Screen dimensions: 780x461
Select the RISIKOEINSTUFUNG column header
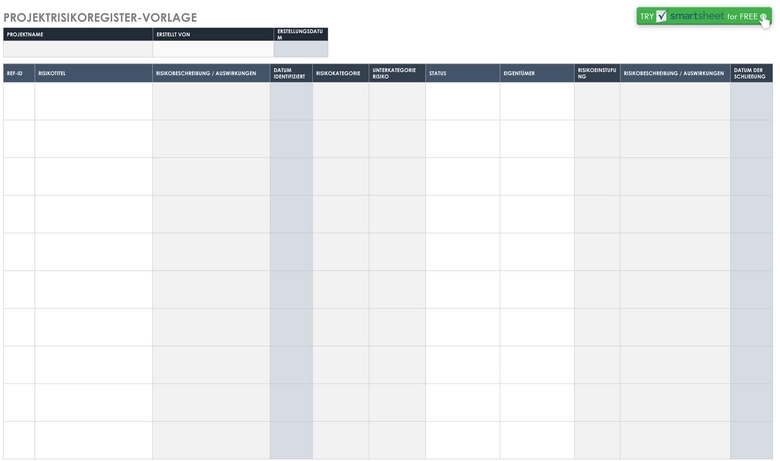(597, 73)
